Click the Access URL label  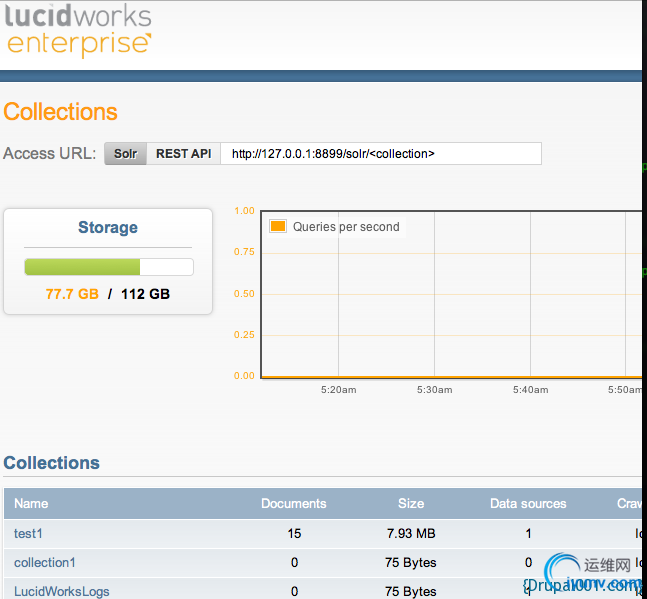tap(50, 153)
